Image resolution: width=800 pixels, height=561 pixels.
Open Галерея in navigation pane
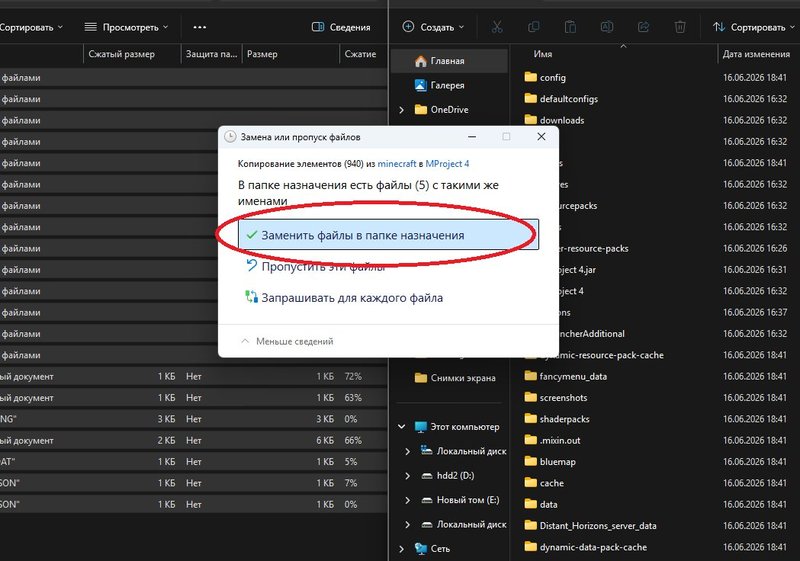447,85
